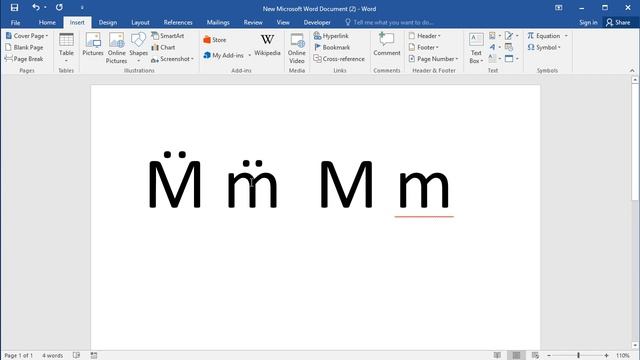This screenshot has width=640, height=360.
Task: Open Signature Line dropdown
Action: (511, 36)
